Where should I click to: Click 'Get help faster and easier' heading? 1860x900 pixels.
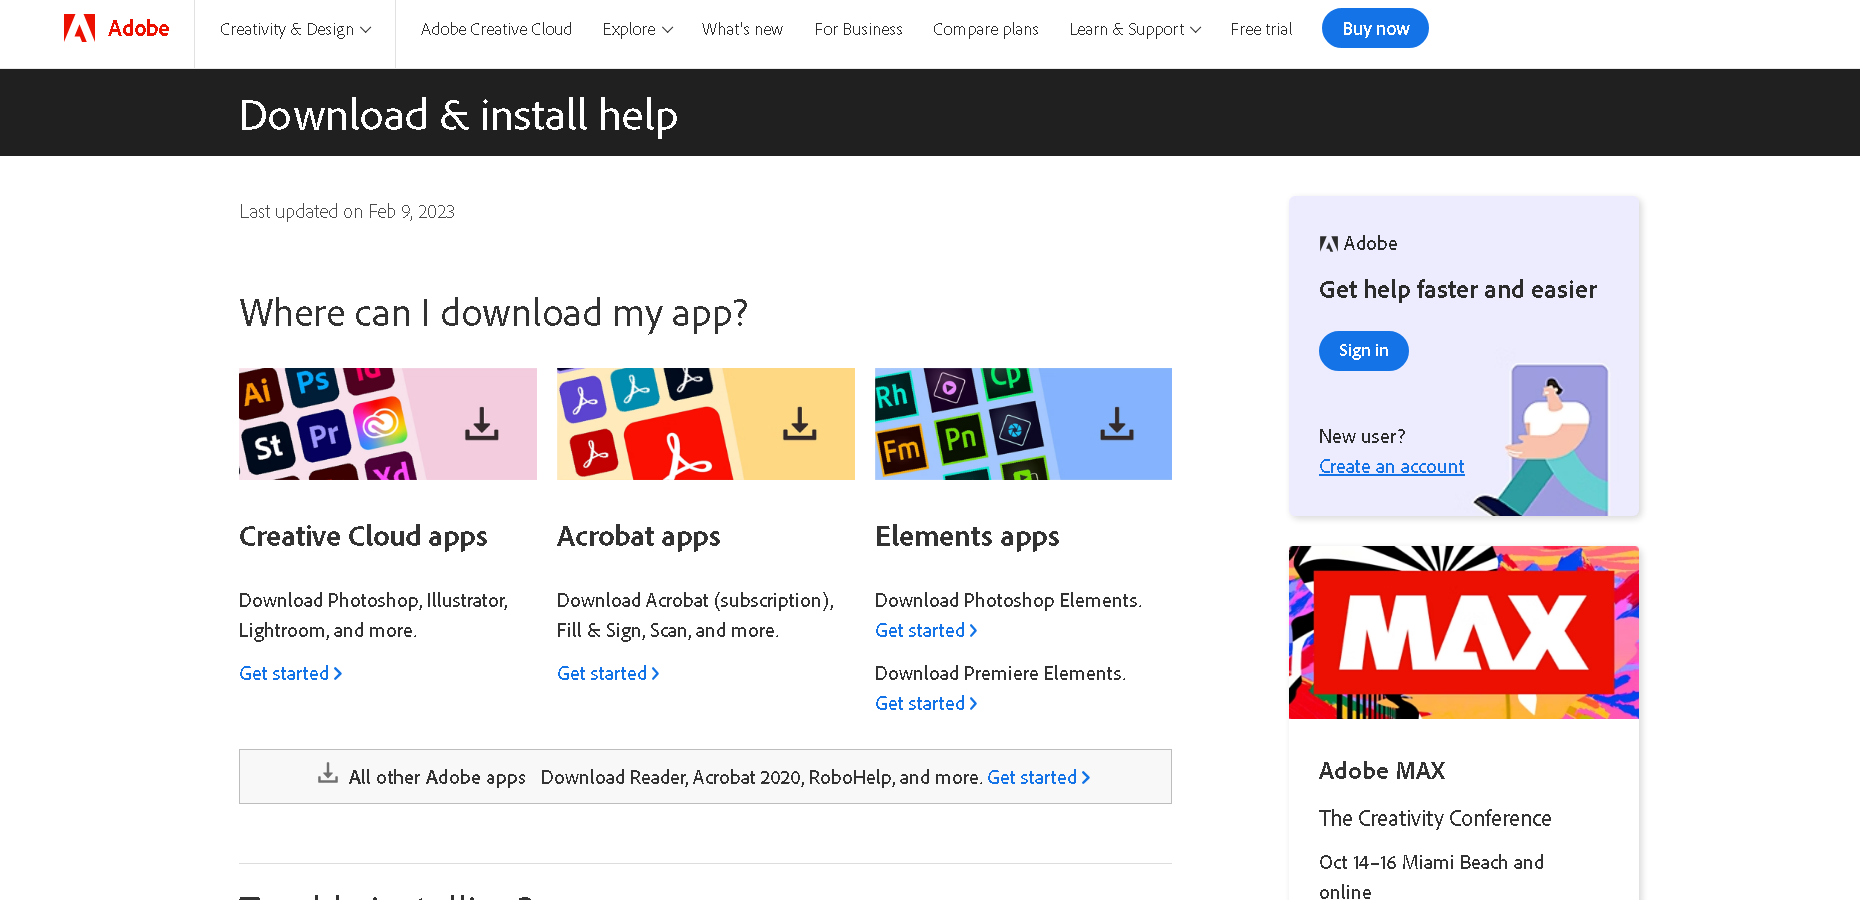tap(1458, 290)
